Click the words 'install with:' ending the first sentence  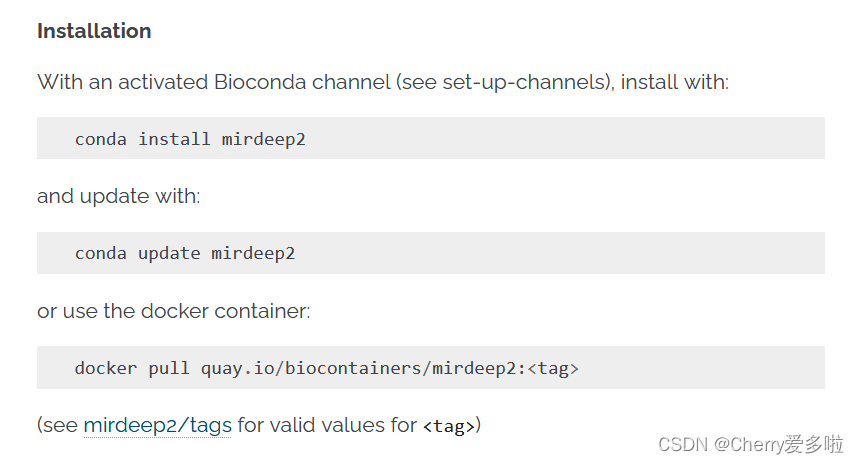[x=675, y=82]
